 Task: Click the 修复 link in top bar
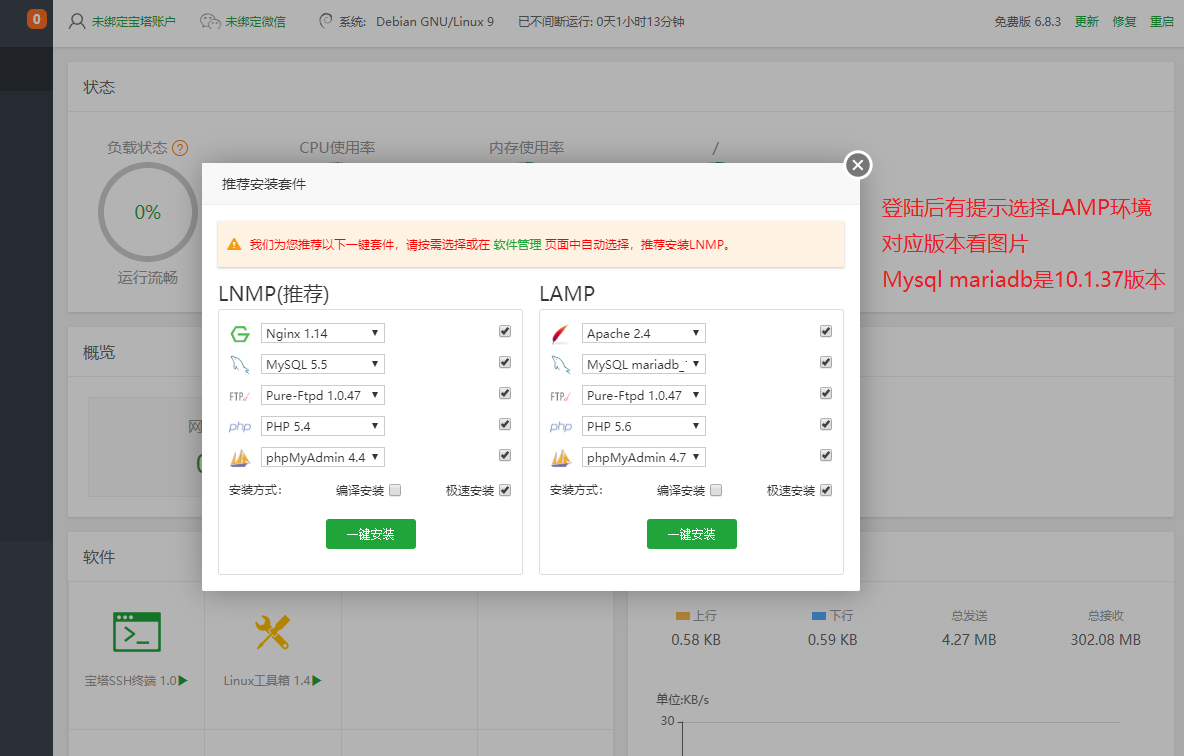(1124, 21)
